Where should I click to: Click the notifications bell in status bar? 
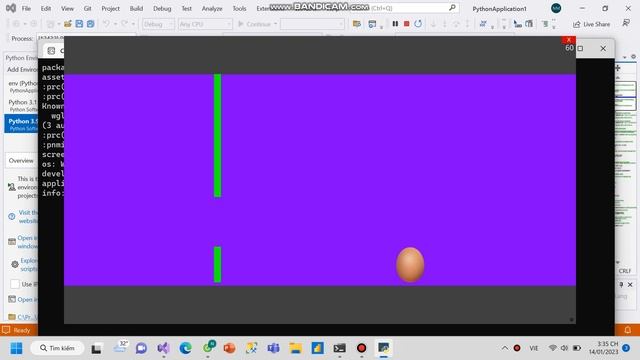pyautogui.click(x=627, y=330)
